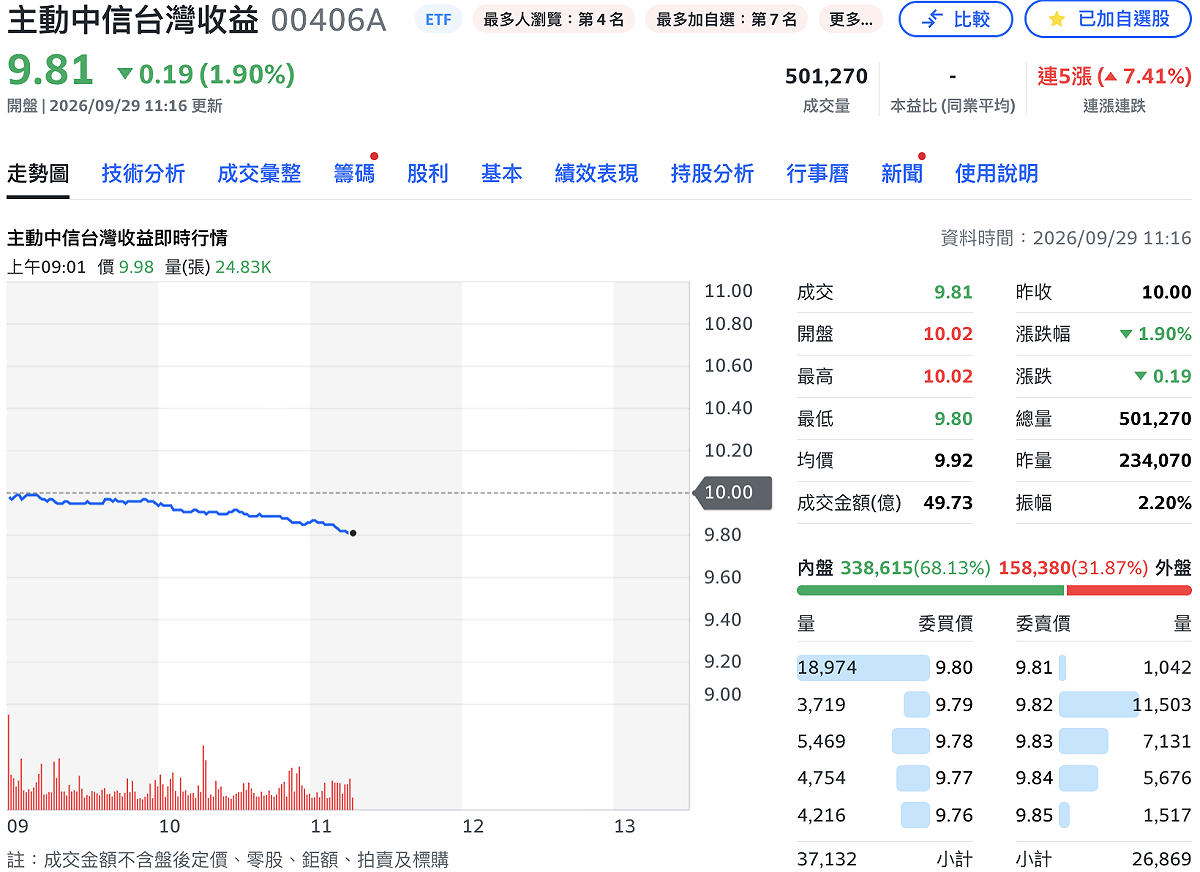Image resolution: width=1200 pixels, height=872 pixels.
Task: Click the bid volume bar for 9.80
Action: pos(863,667)
